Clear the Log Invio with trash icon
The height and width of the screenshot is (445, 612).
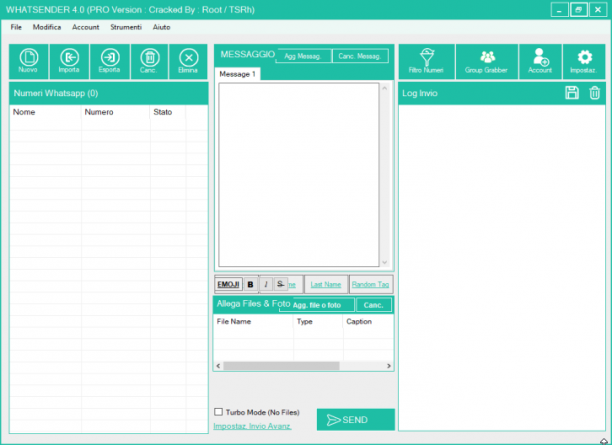click(594, 93)
